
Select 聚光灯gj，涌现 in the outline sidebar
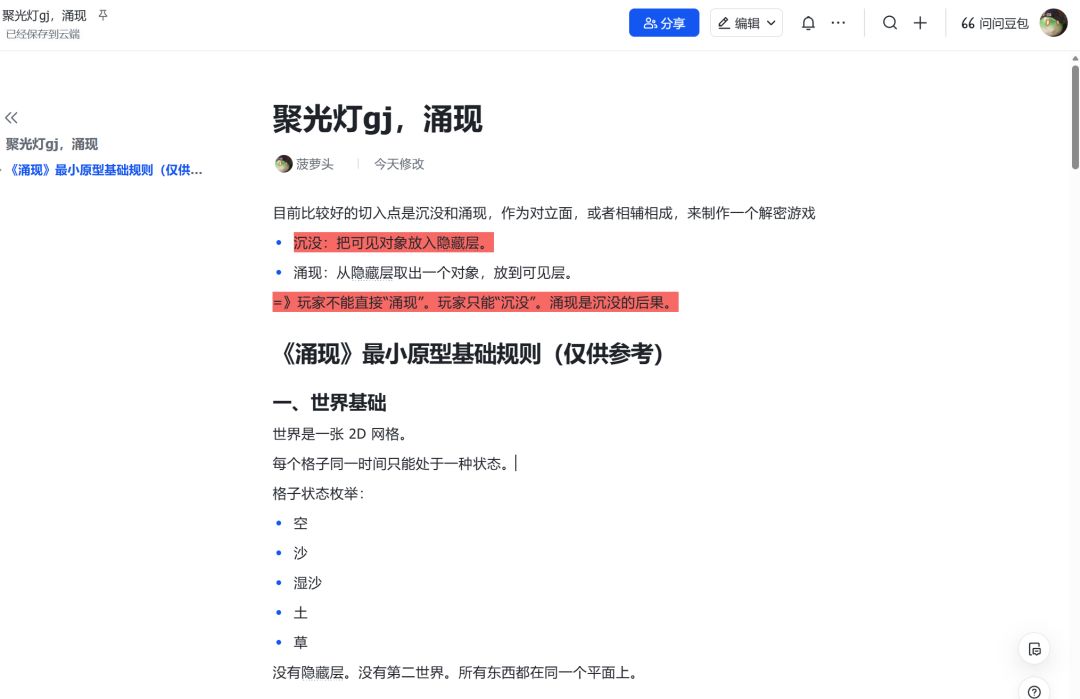point(52,144)
